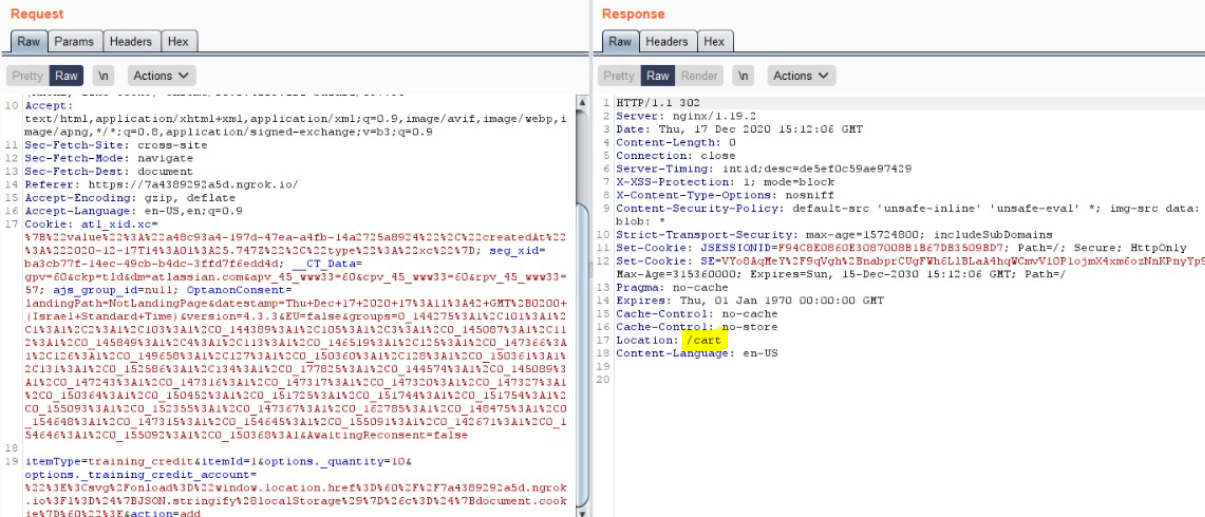Click the highlighted /cart Location value
This screenshot has width=1205, height=517.
click(698, 341)
